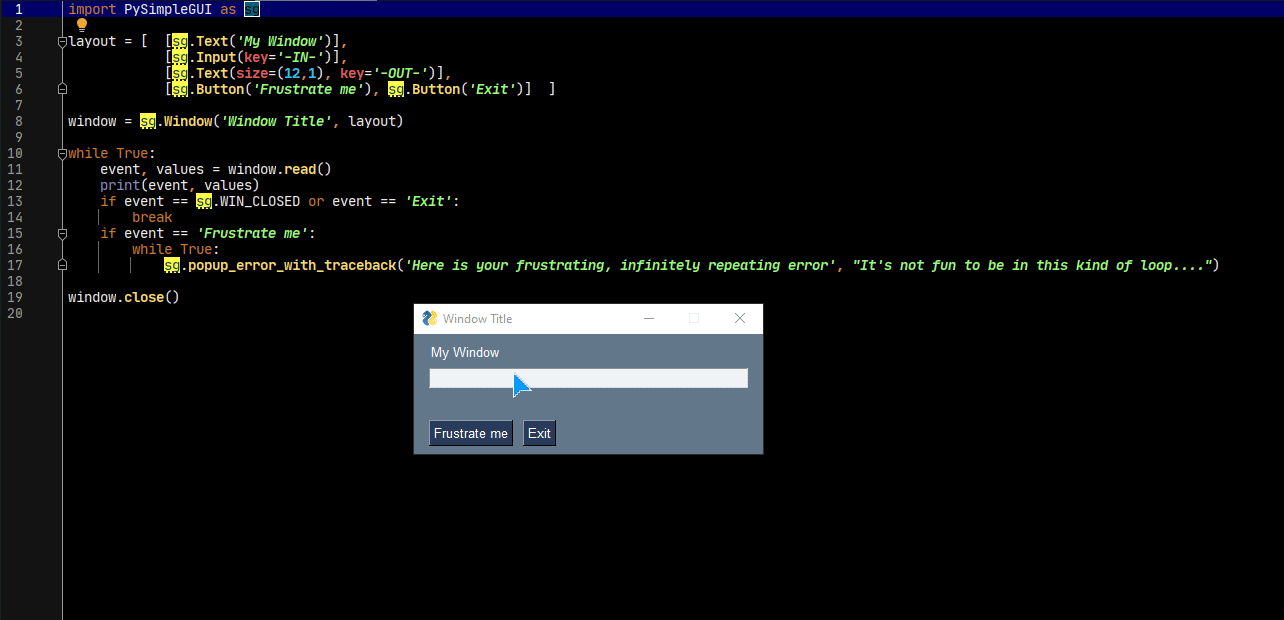Click the fold end marker on line 6
1284x620 pixels.
pos(62,90)
